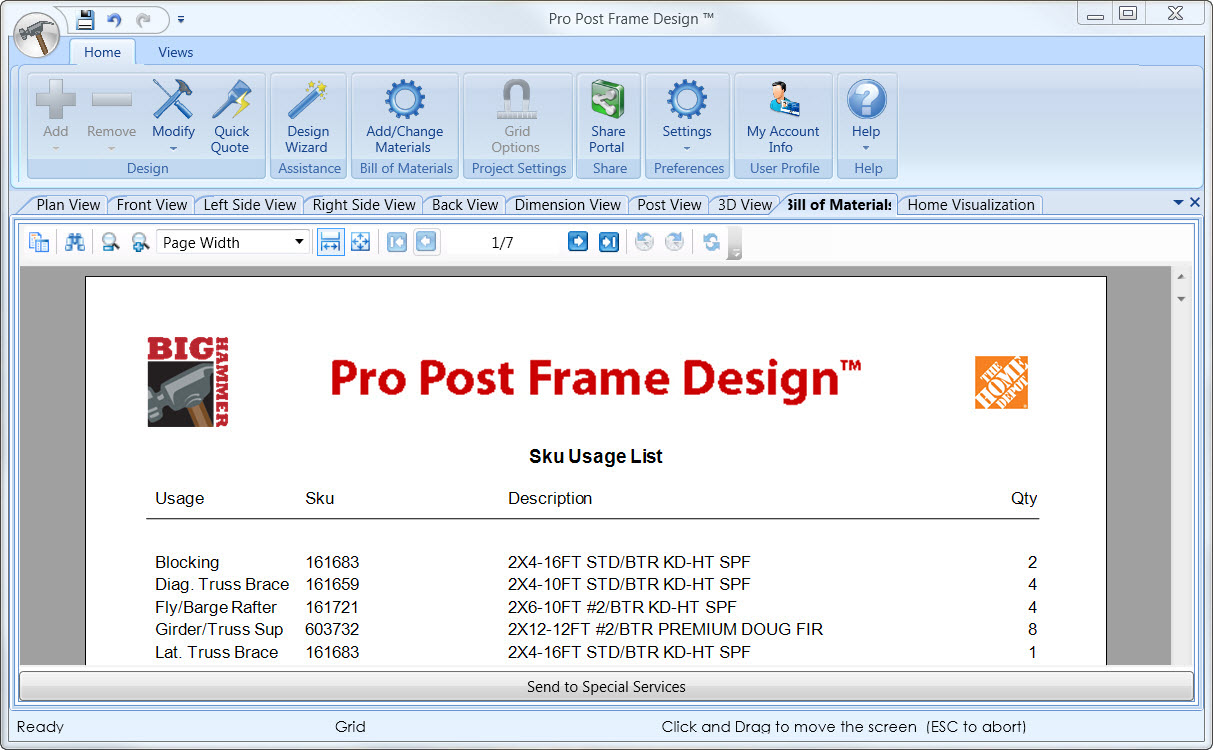Go to next page of report
Screen dimensions: 1213x750
click(578, 242)
